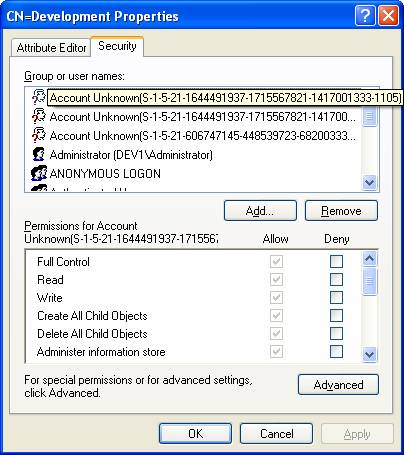
Task: Switch to the Attribute Editor tab
Action: click(51, 48)
